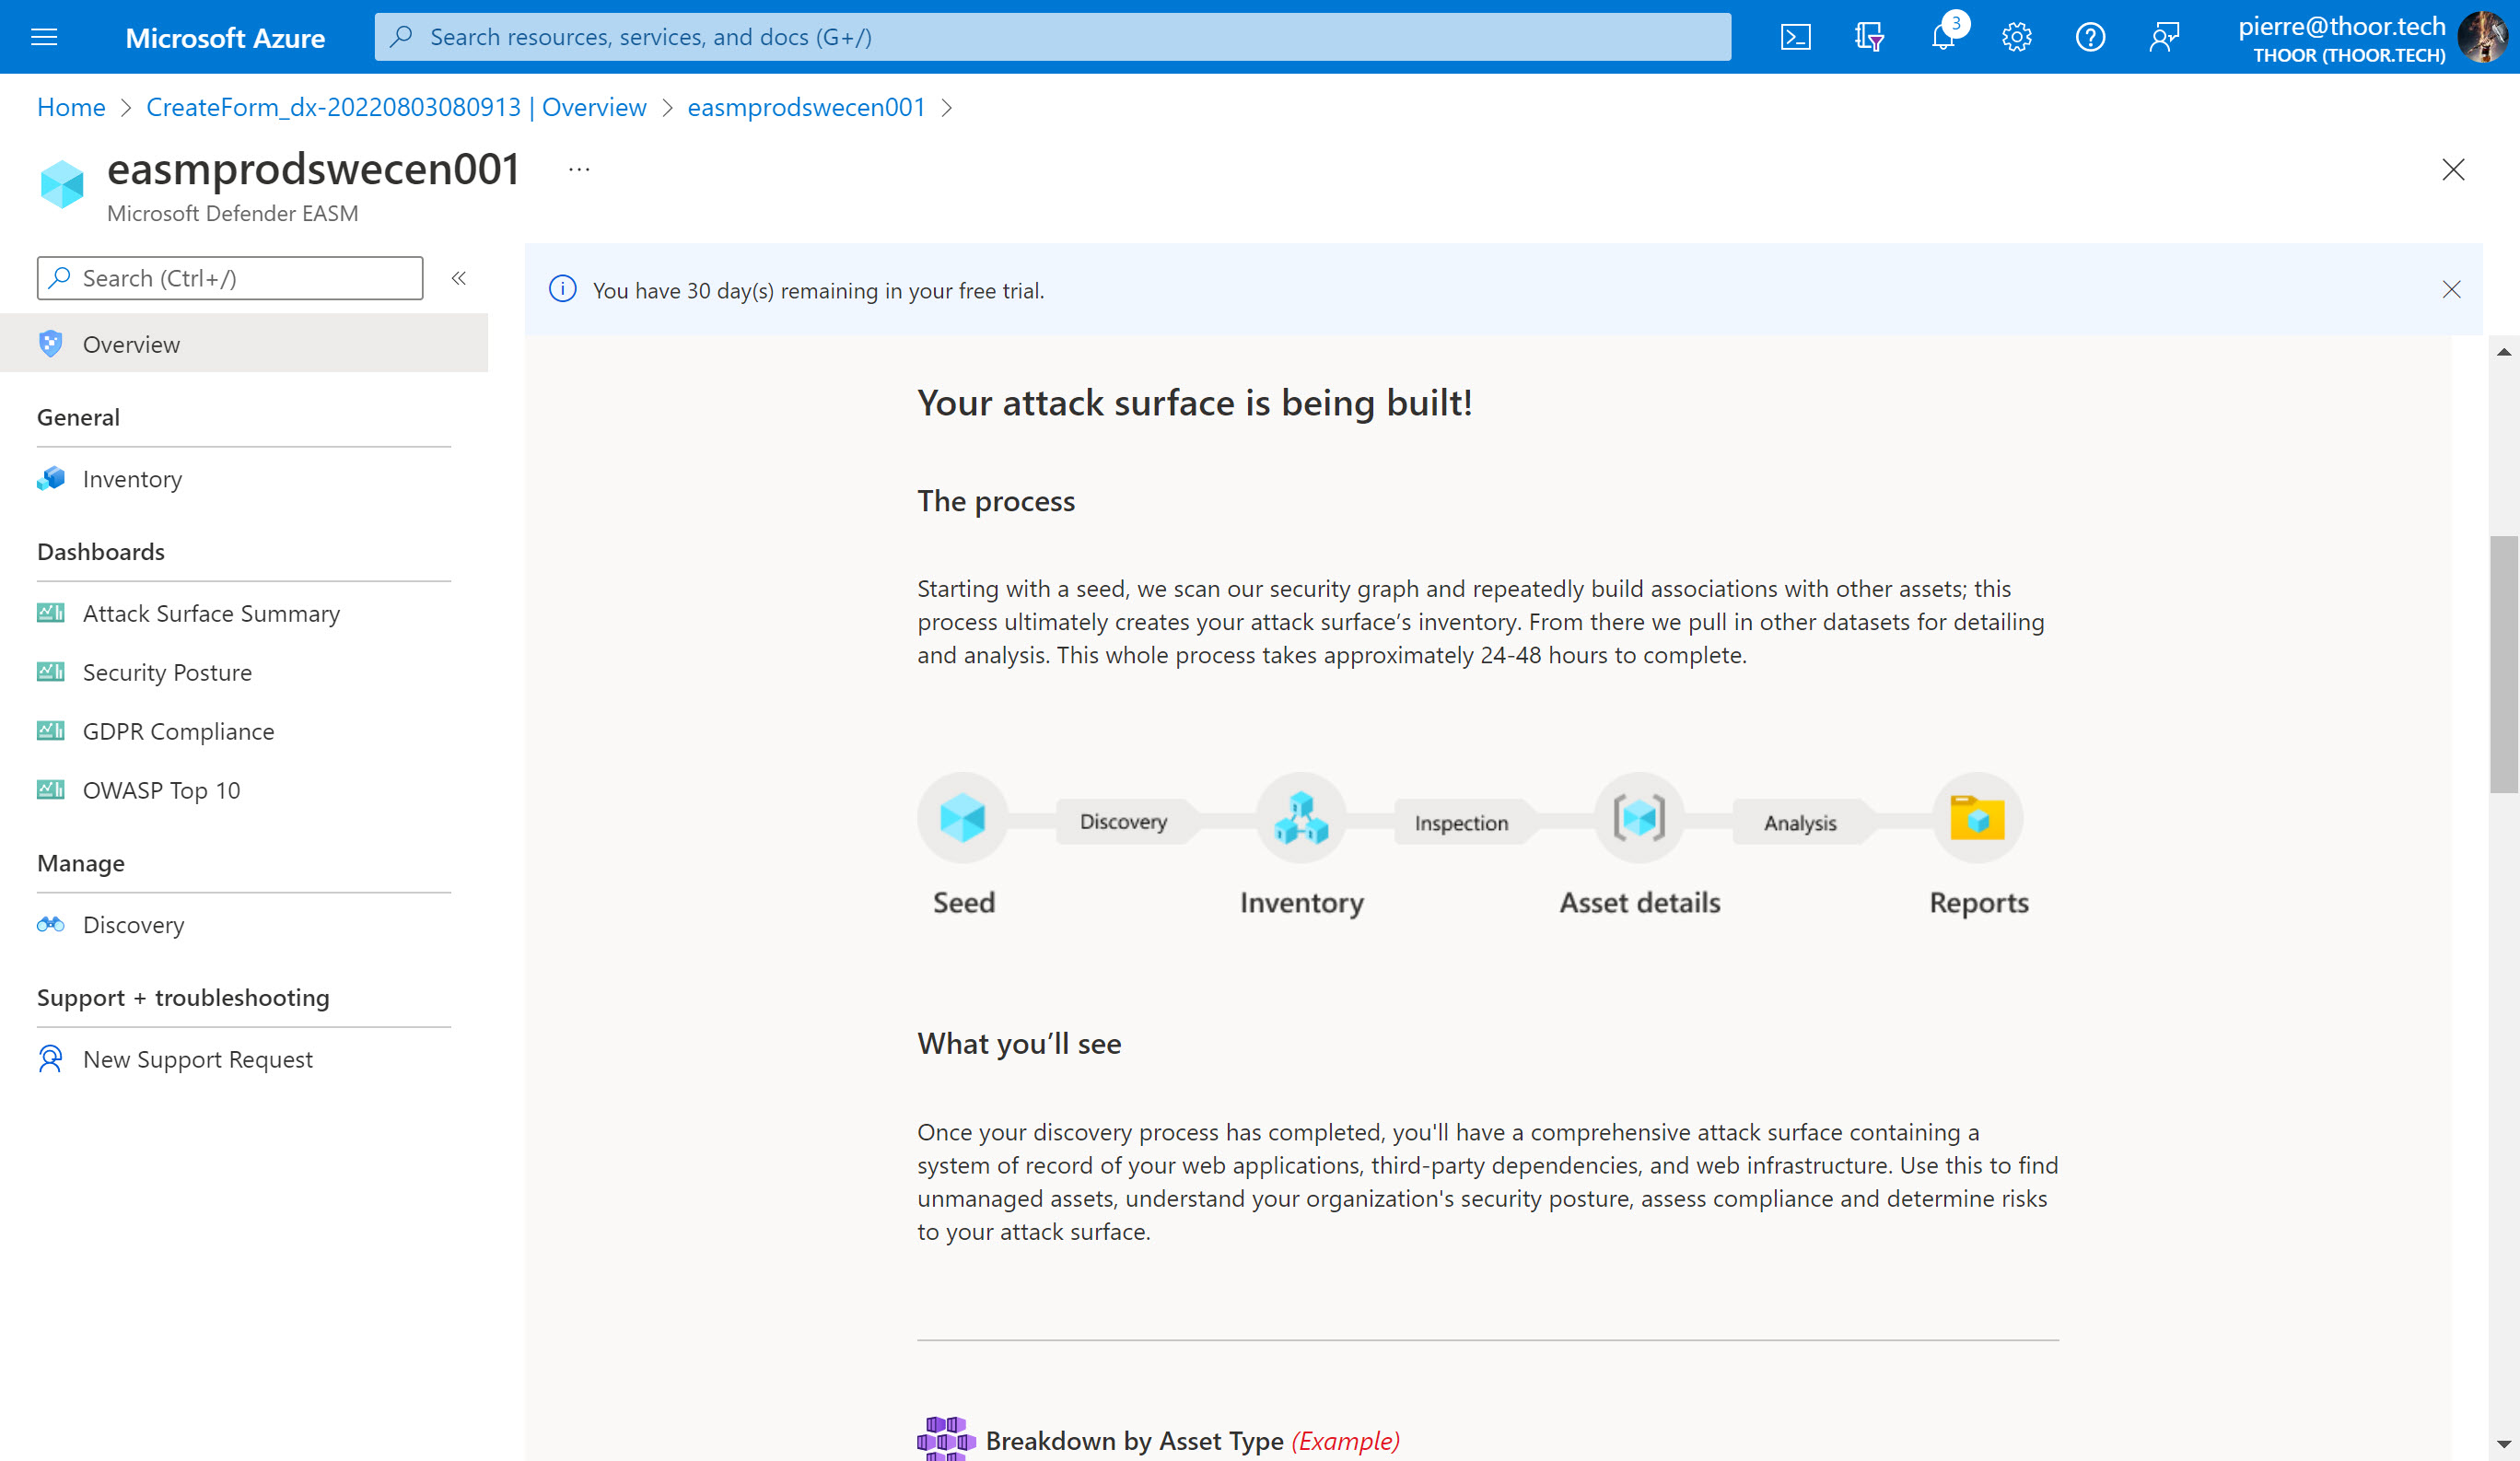
Task: Click the 'Your attack surface is being built!' heading
Action: (x=1195, y=403)
